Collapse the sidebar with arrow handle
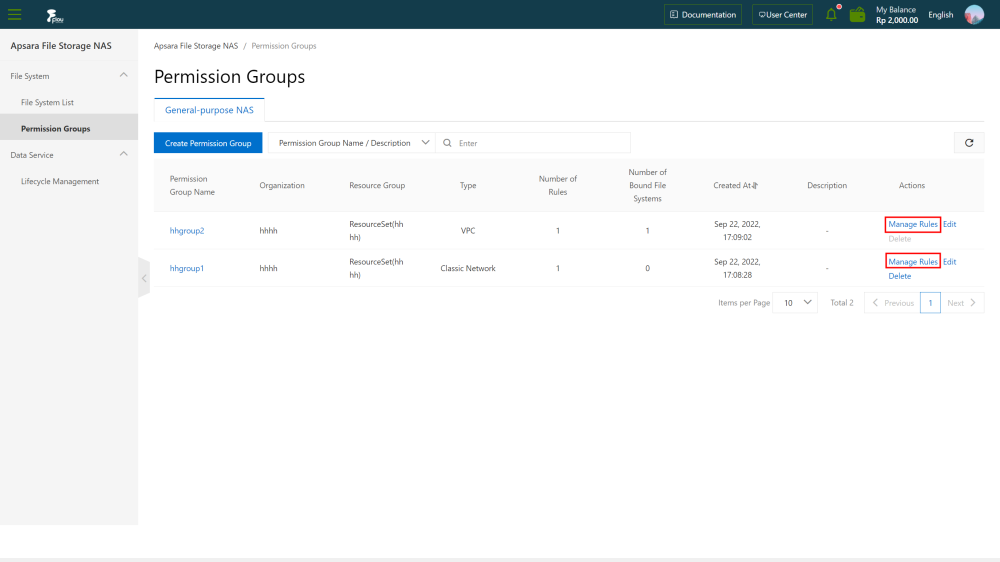 [144, 278]
